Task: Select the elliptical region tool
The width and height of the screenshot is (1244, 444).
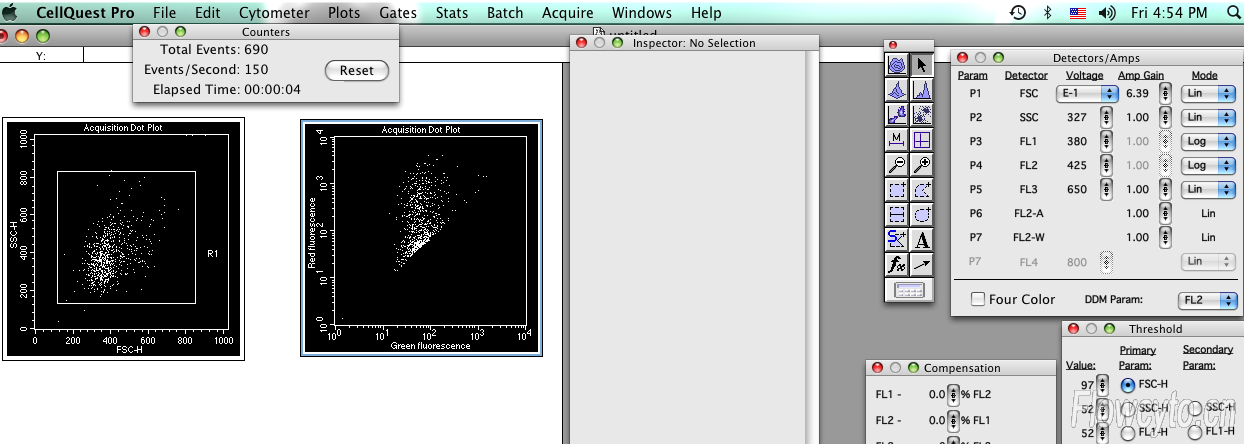Action: (x=922, y=214)
